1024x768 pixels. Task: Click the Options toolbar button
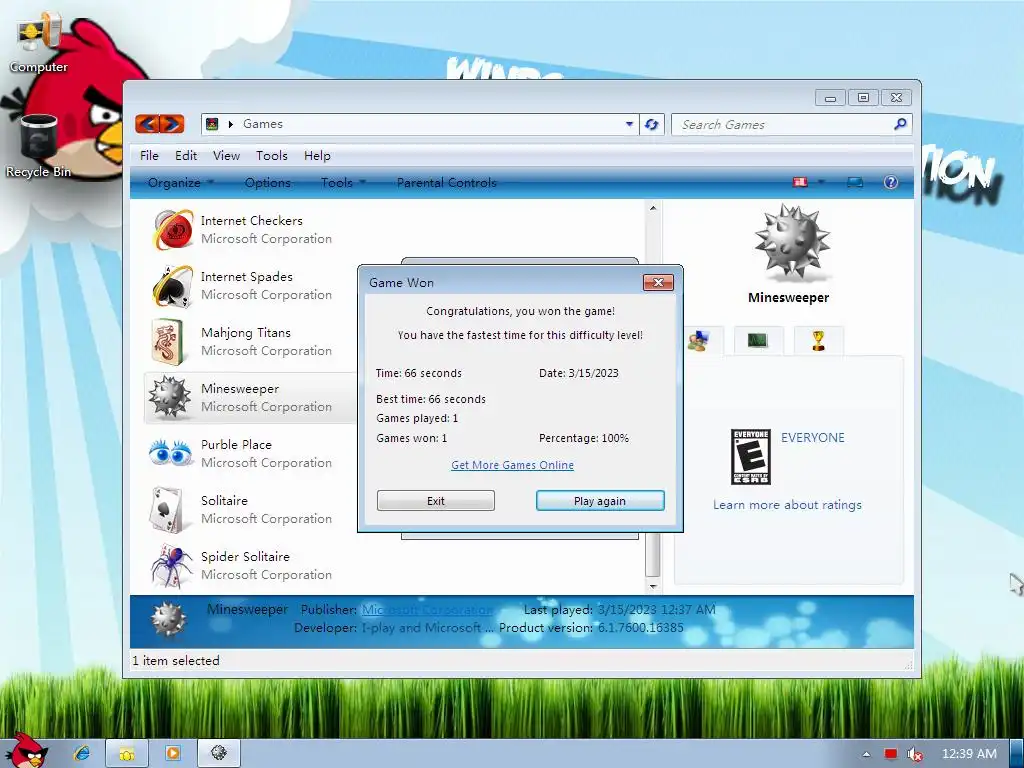tap(268, 182)
